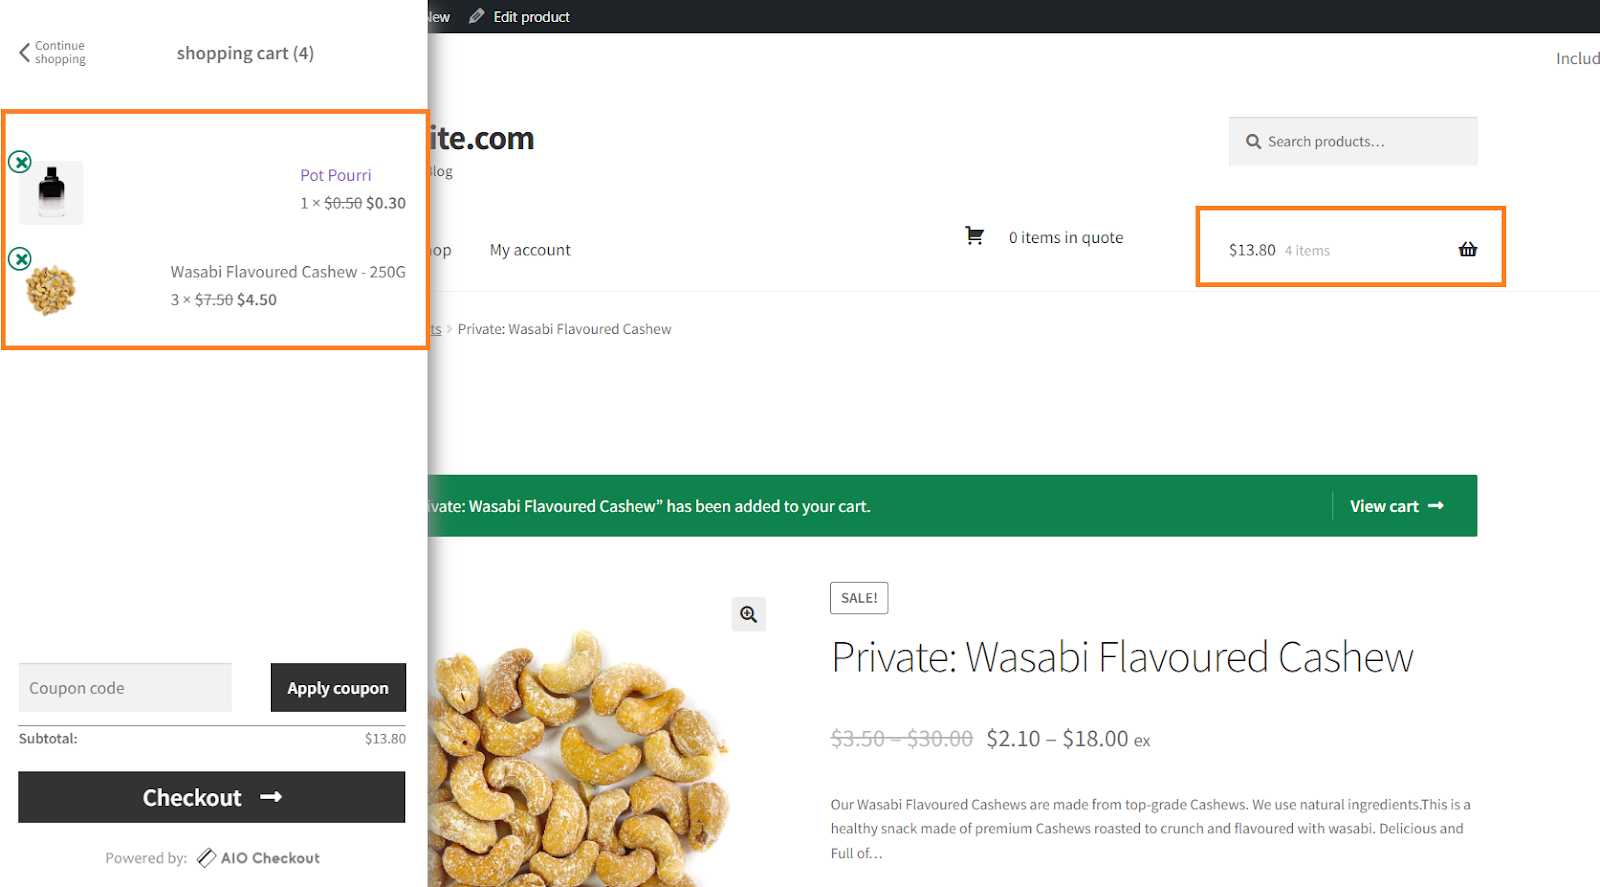
Task: Click the Continue shopping back arrow
Action: coord(25,53)
